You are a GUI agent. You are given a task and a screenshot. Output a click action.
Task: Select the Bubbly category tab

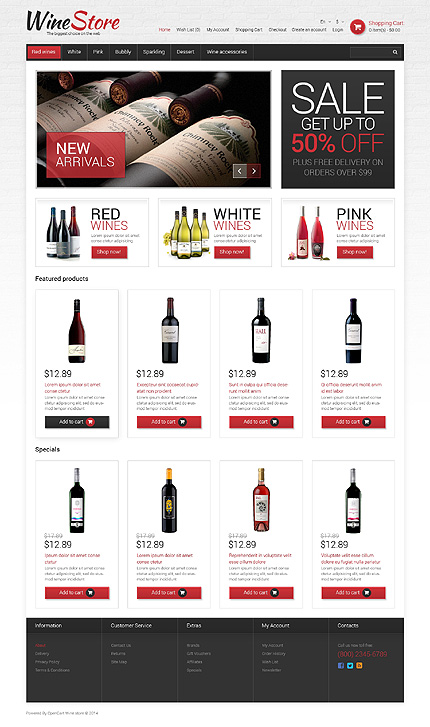pos(123,52)
